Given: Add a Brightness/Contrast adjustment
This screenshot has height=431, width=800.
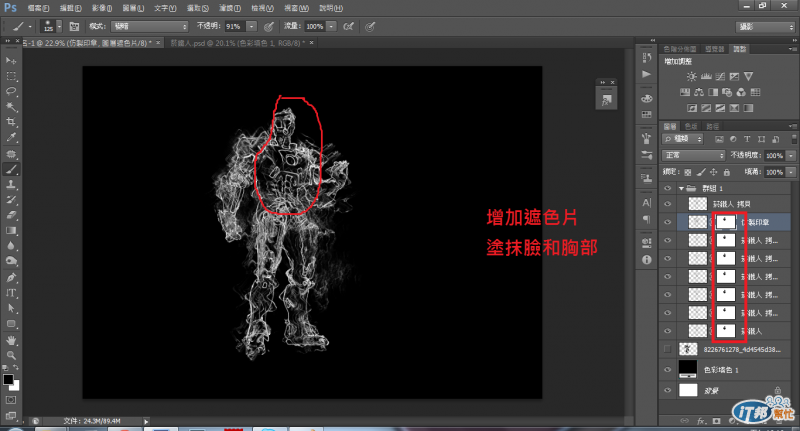Looking at the screenshot, I should (x=691, y=77).
